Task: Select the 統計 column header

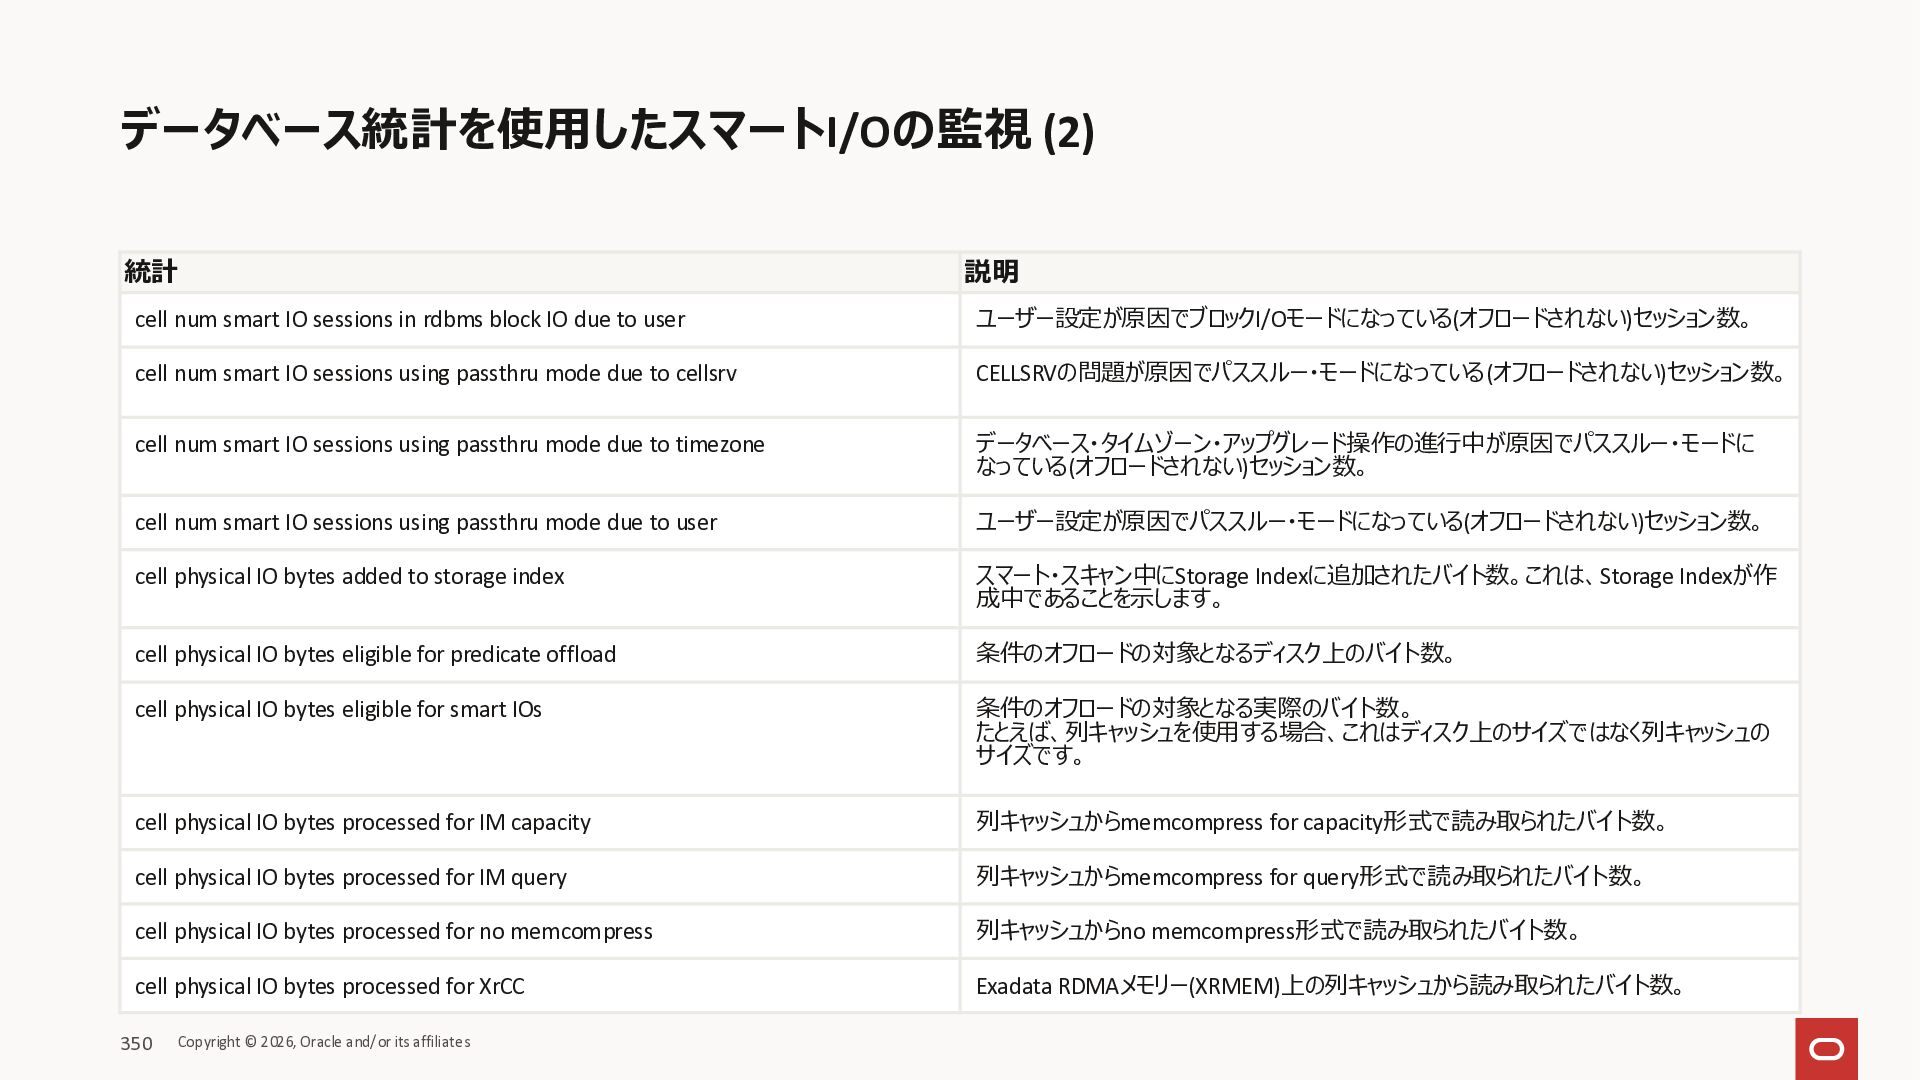Action: 151,272
